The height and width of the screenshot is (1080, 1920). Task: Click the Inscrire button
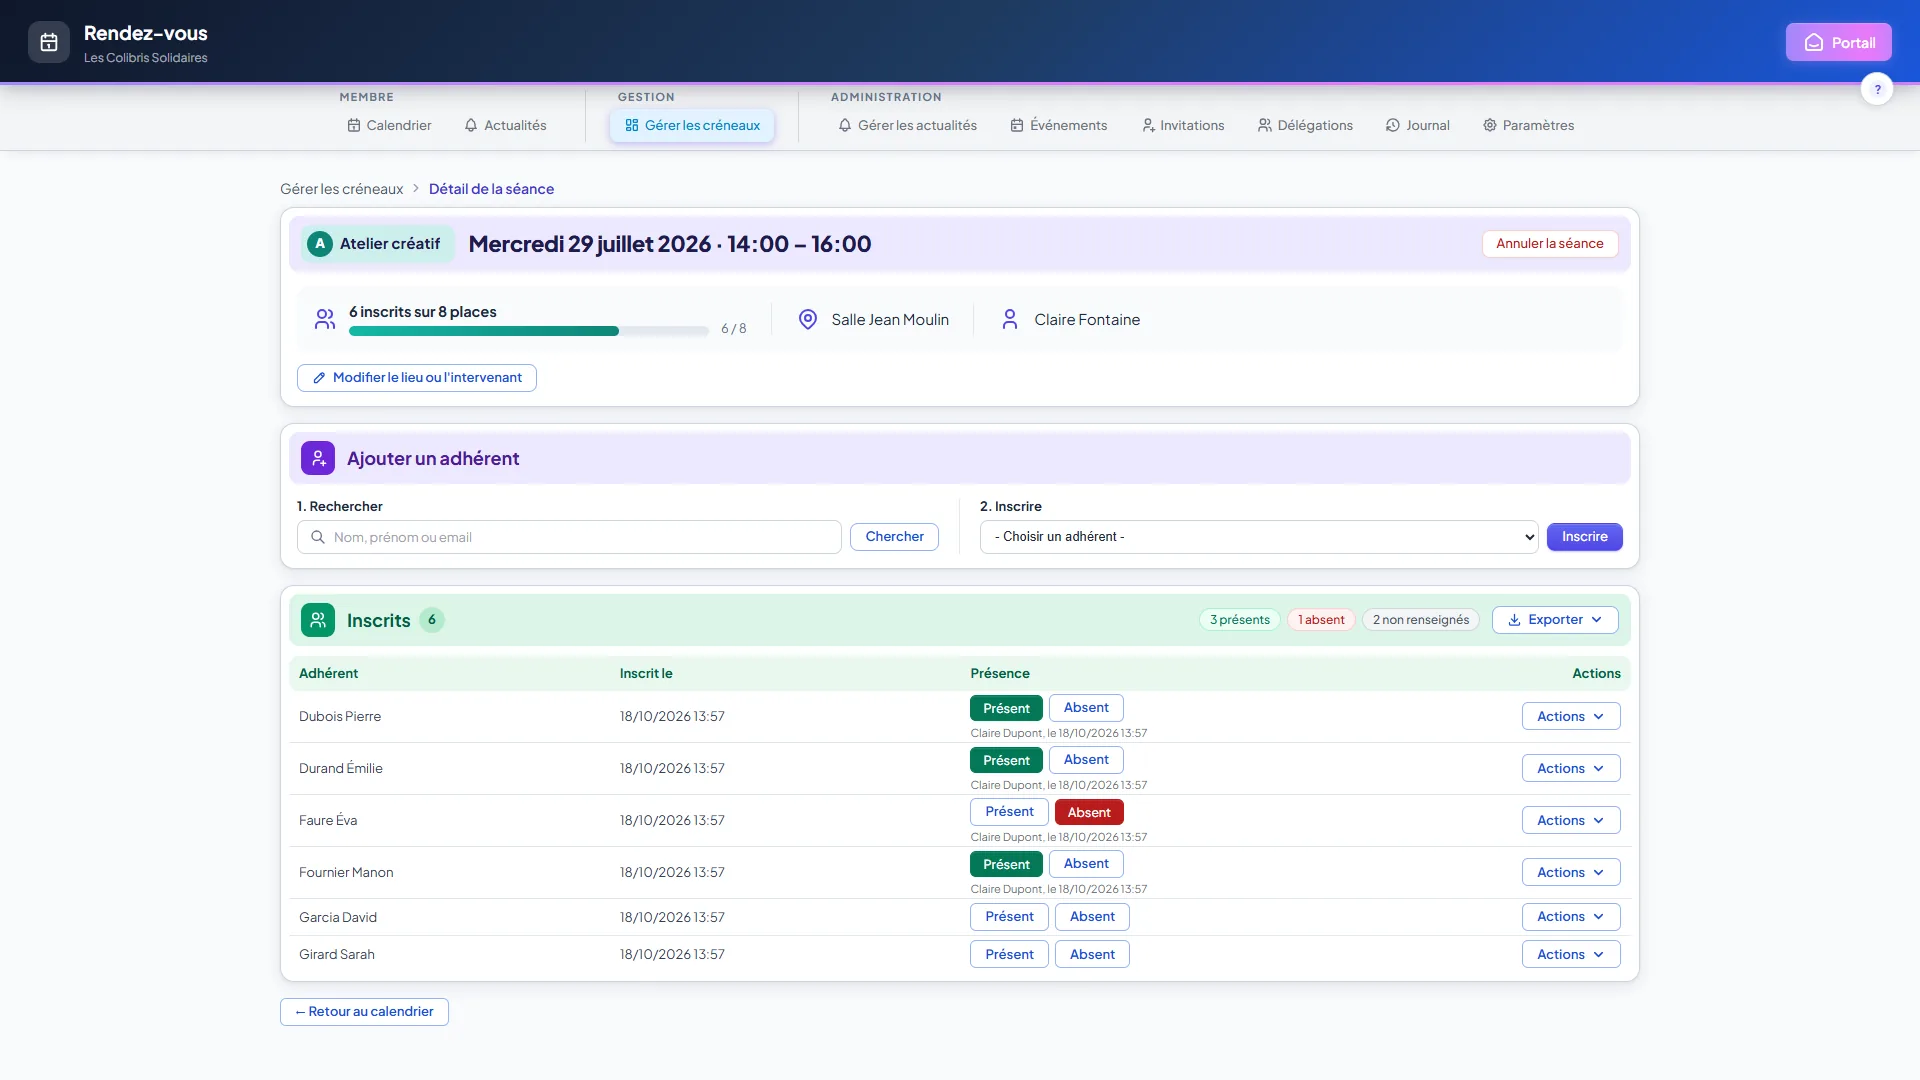click(x=1584, y=537)
